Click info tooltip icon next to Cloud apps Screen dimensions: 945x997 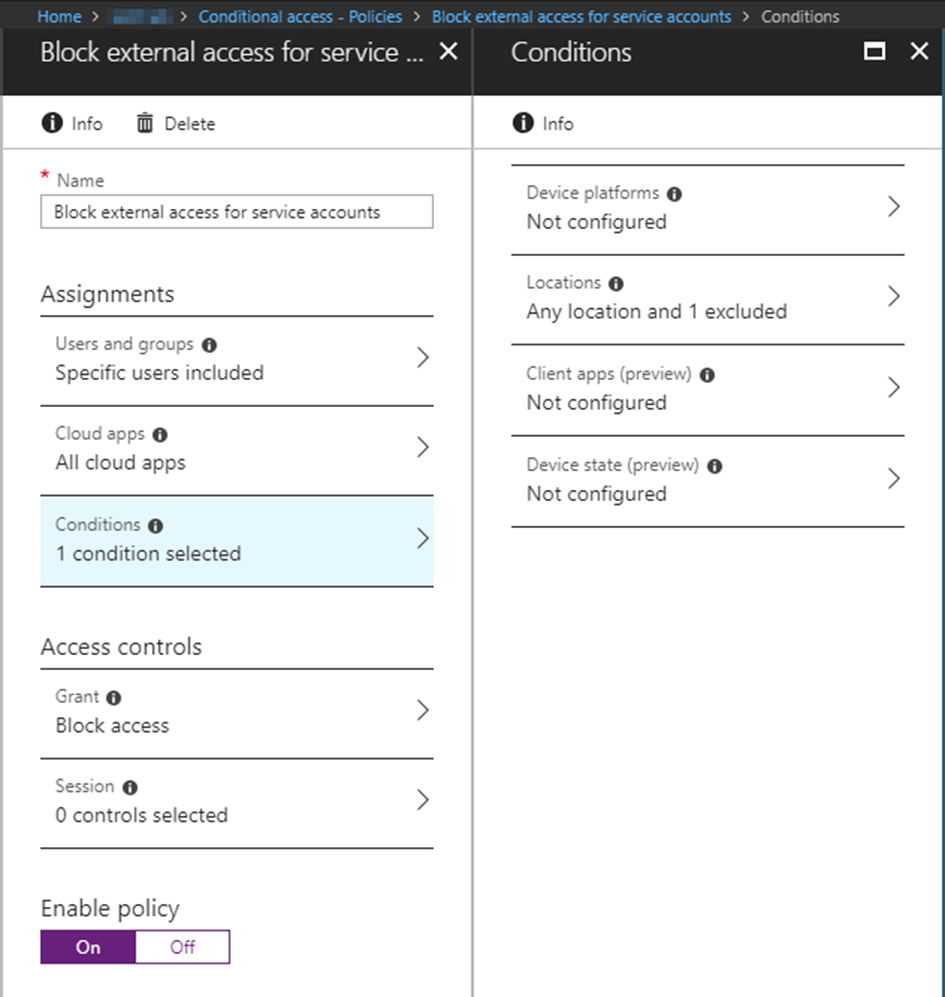click(160, 435)
